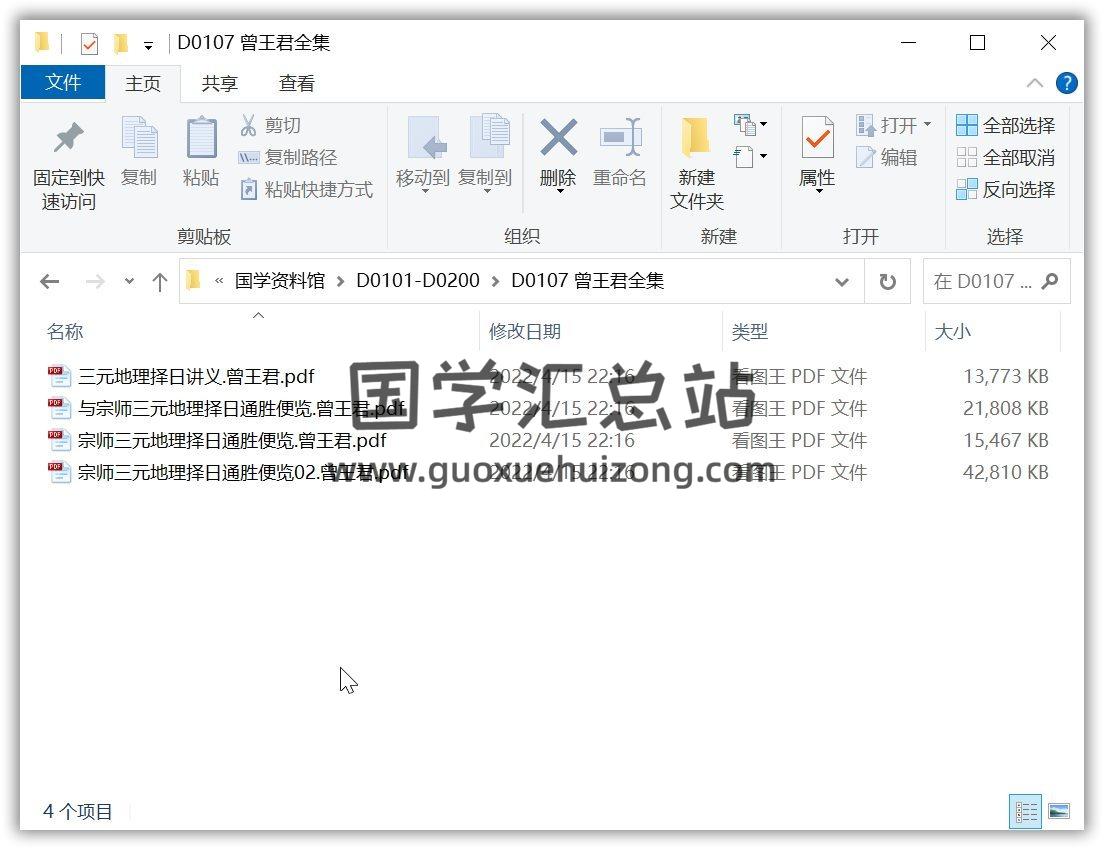
Task: Switch to large thumbnails view
Action: [x=1058, y=811]
